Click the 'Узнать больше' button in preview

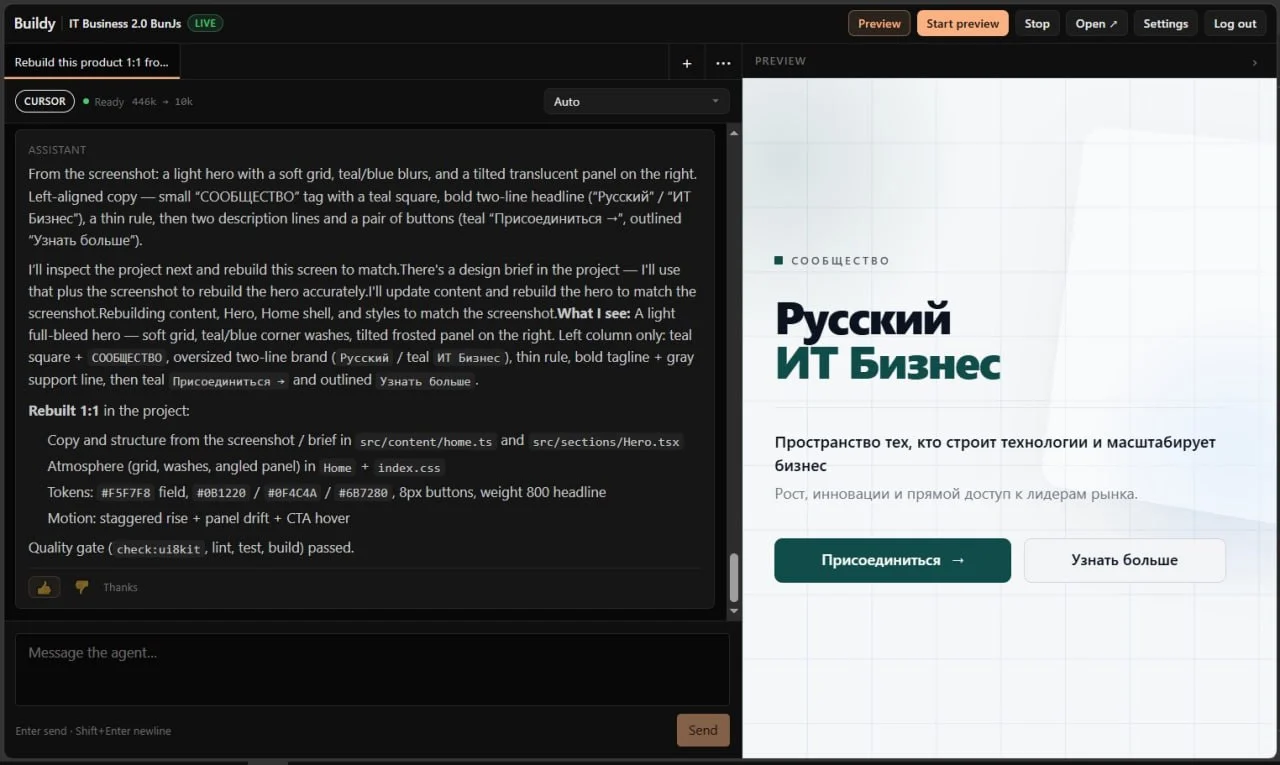[1124, 560]
